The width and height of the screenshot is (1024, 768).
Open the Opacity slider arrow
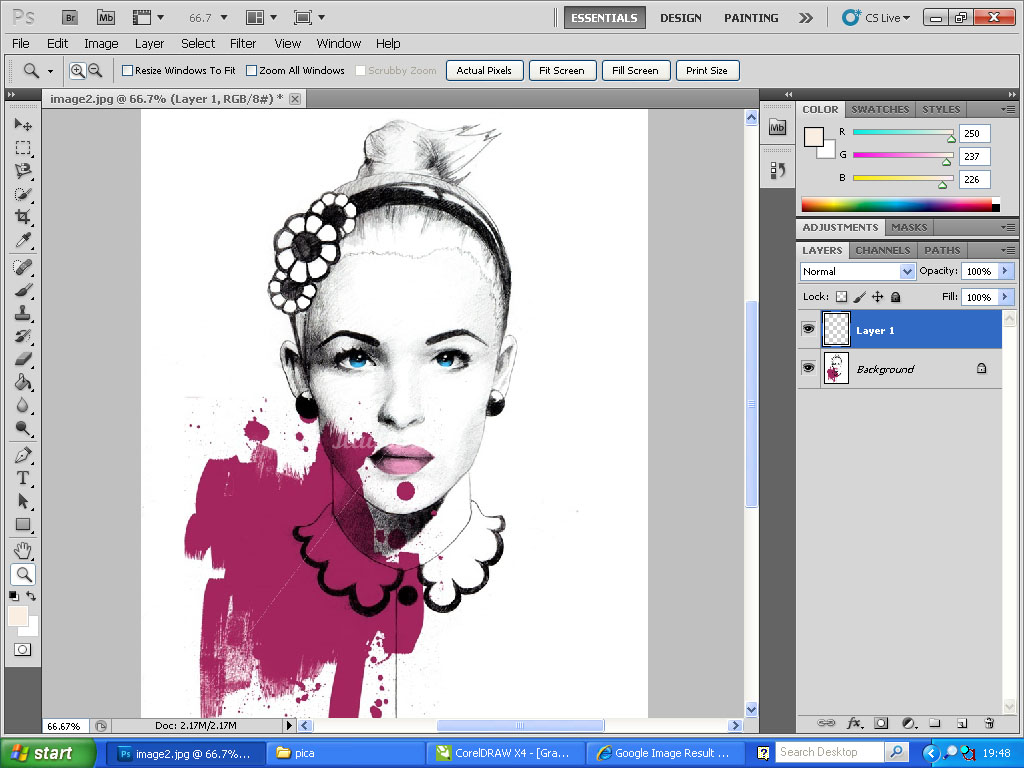pyautogui.click(x=1006, y=271)
